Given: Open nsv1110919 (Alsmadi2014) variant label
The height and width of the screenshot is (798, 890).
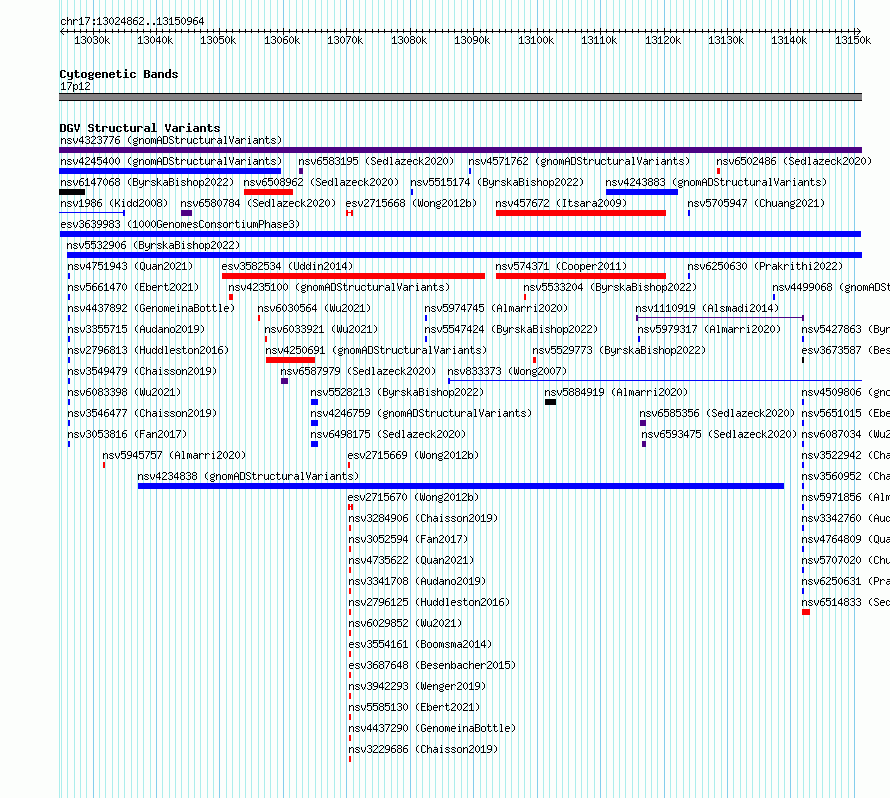Looking at the screenshot, I should [x=707, y=308].
